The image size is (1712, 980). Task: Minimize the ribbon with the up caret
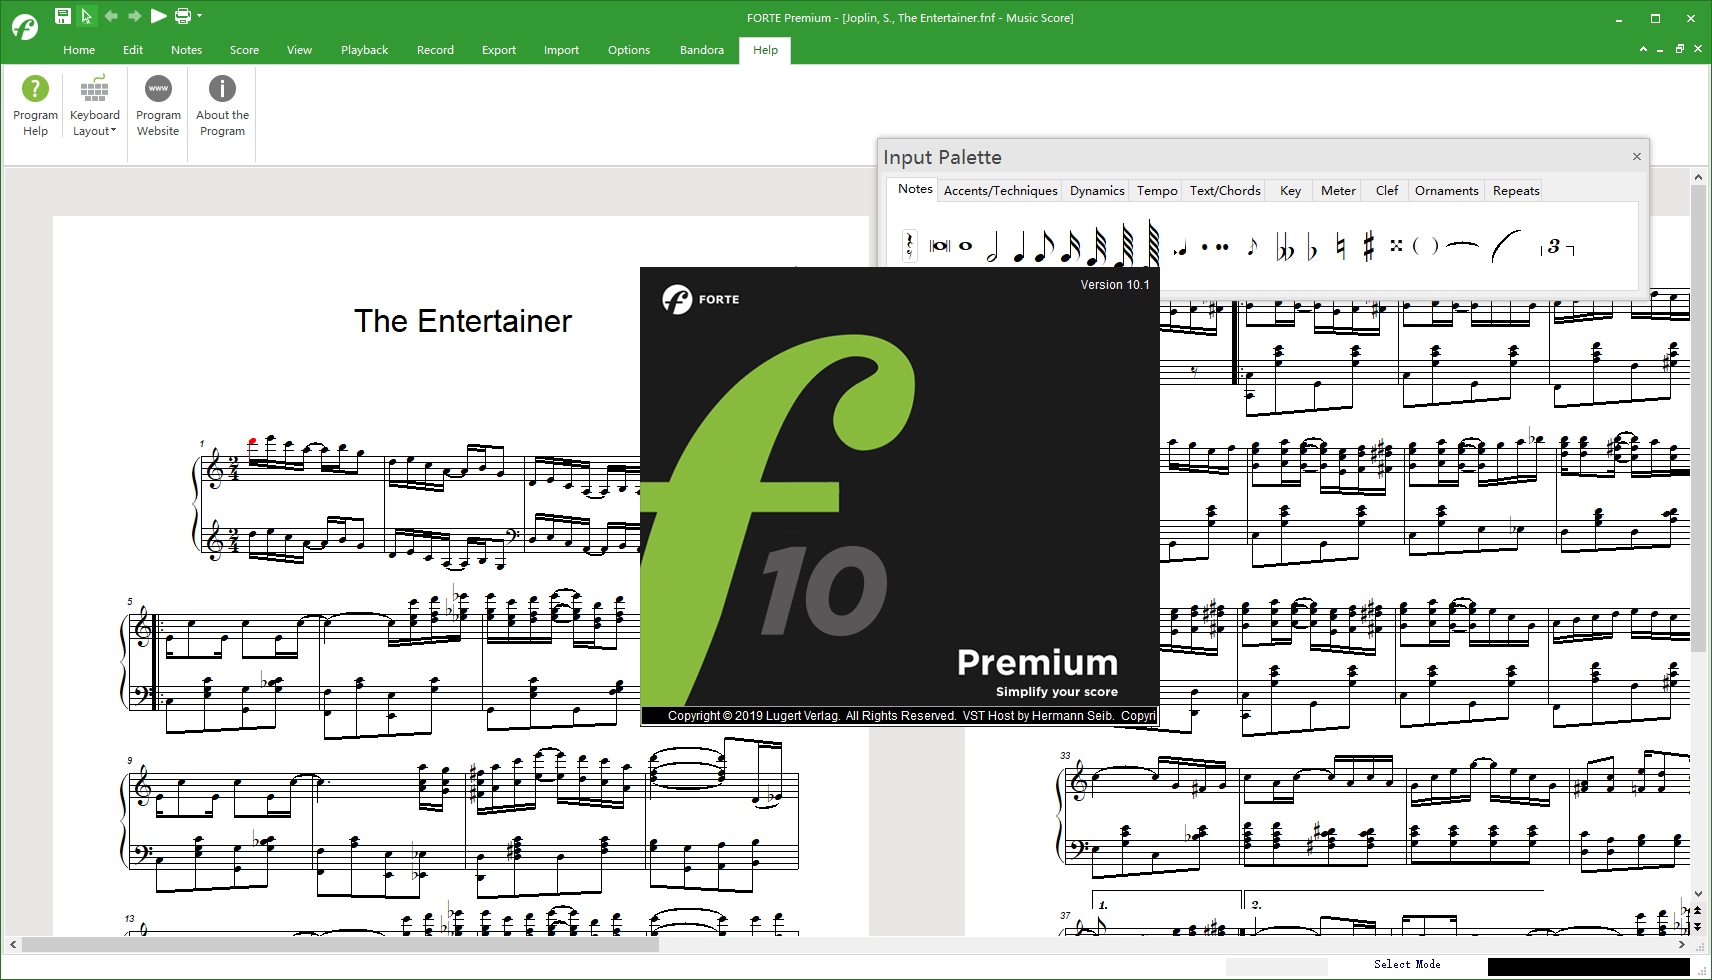pyautogui.click(x=1643, y=49)
